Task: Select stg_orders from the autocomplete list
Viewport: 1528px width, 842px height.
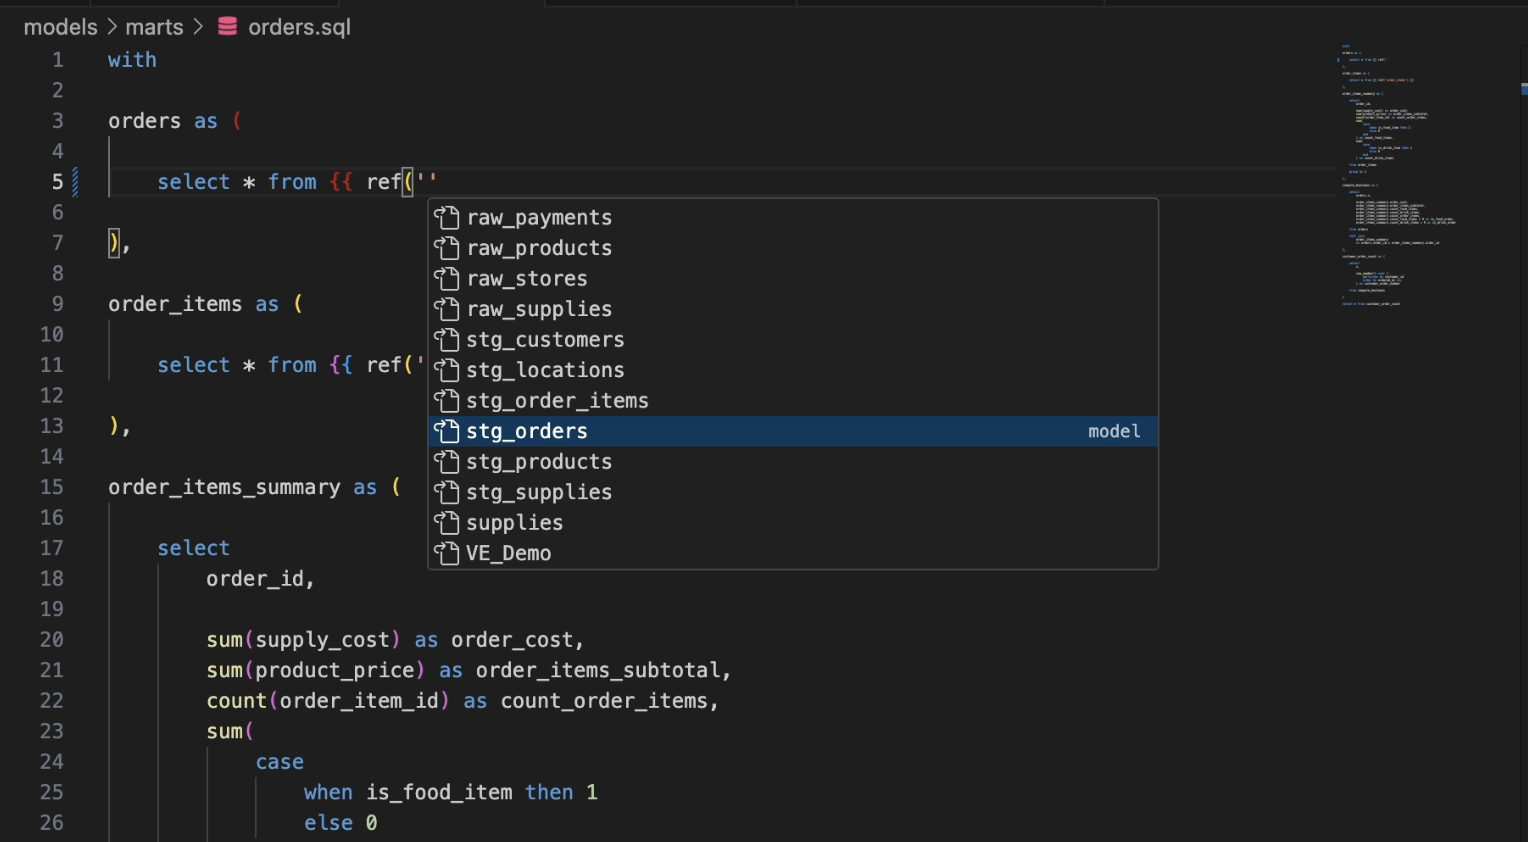Action: point(526,431)
